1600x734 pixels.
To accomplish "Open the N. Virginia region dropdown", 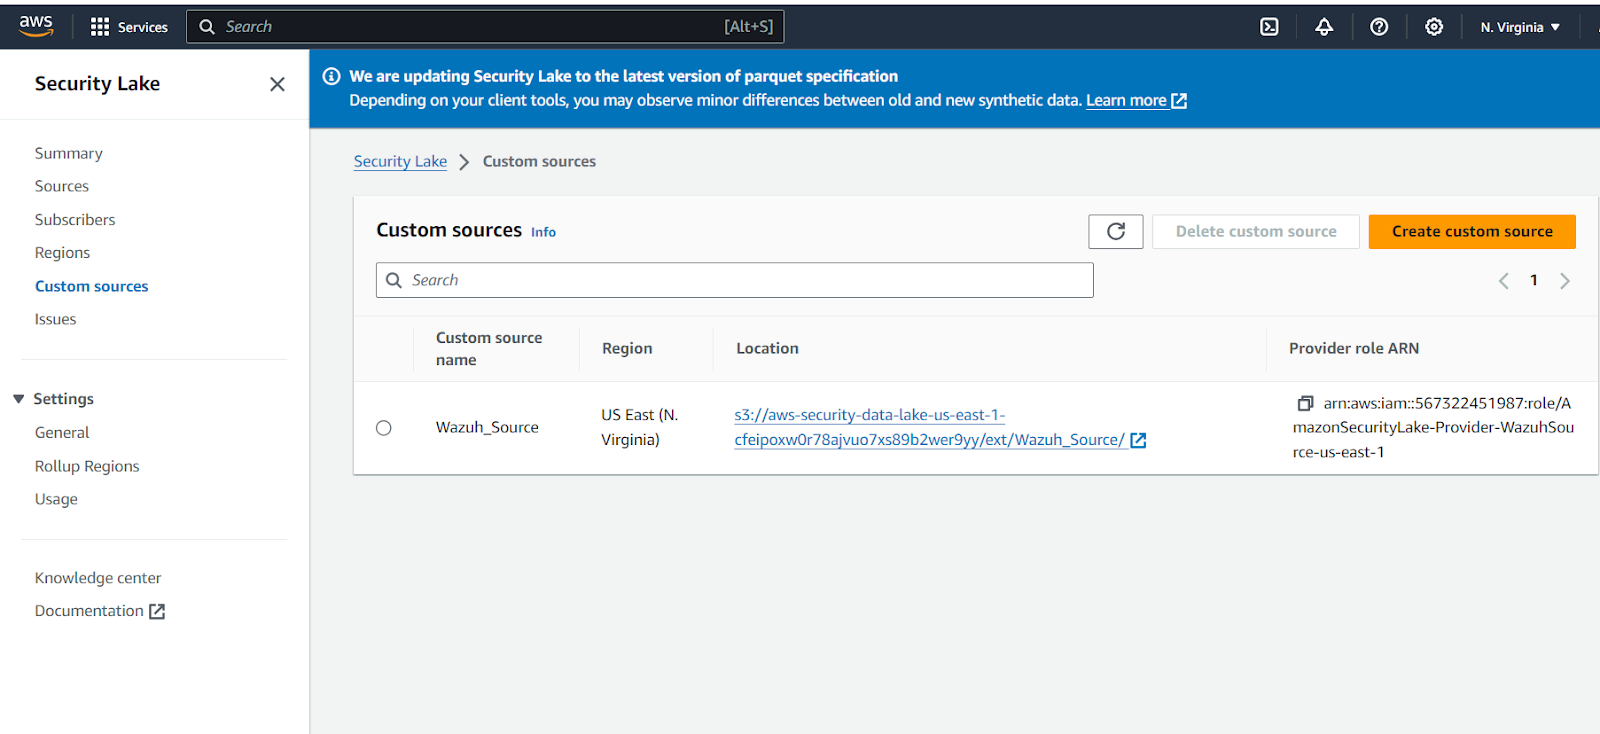I will [x=1520, y=27].
